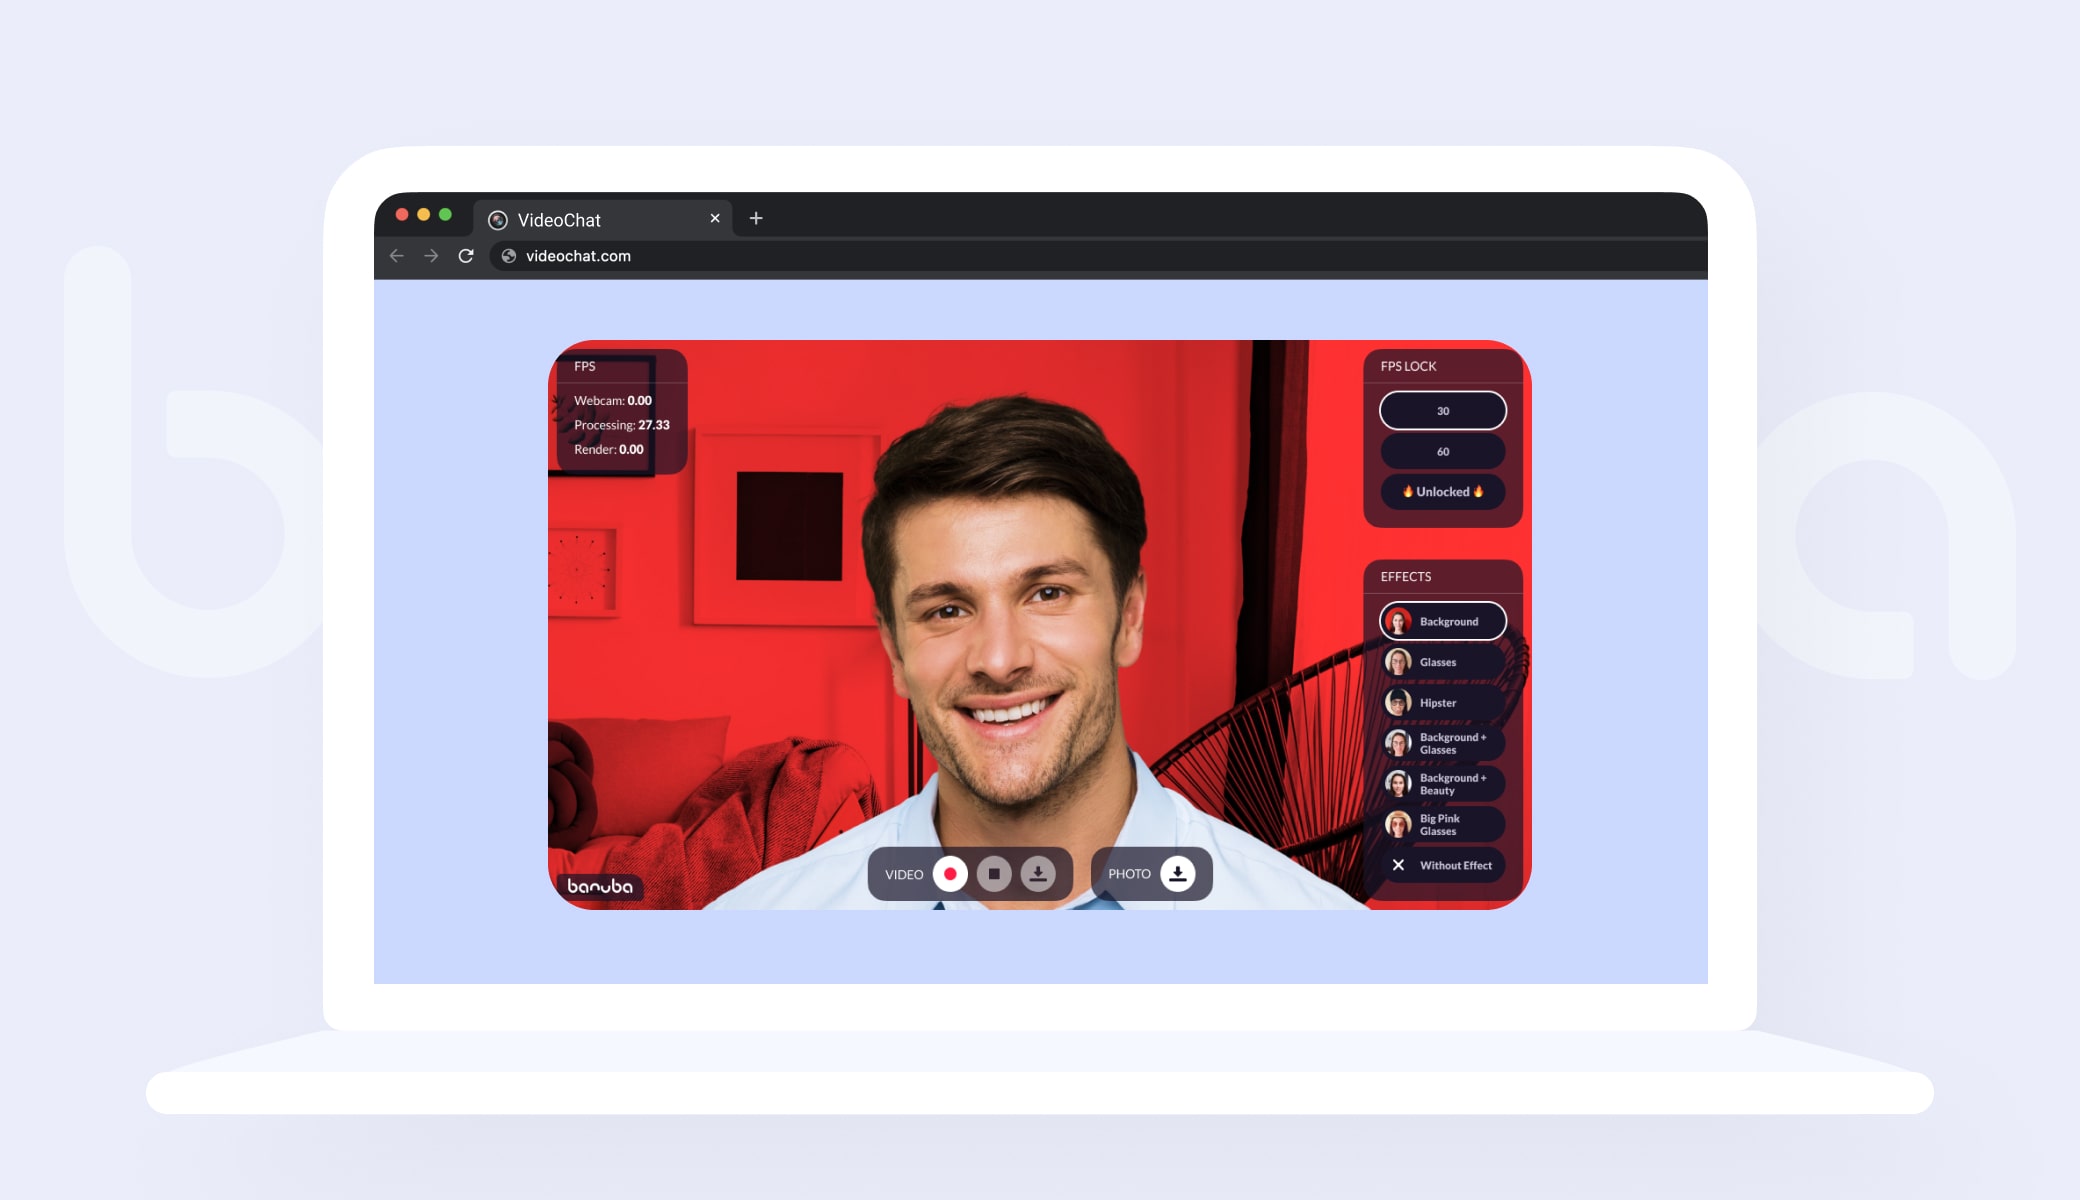
Task: Click the stop video button
Action: tap(993, 873)
